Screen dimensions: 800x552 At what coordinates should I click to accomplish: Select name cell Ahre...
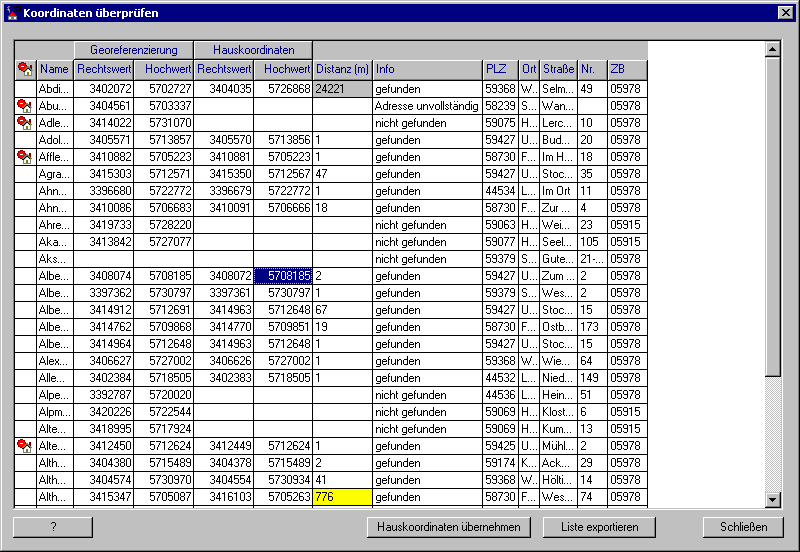55,225
